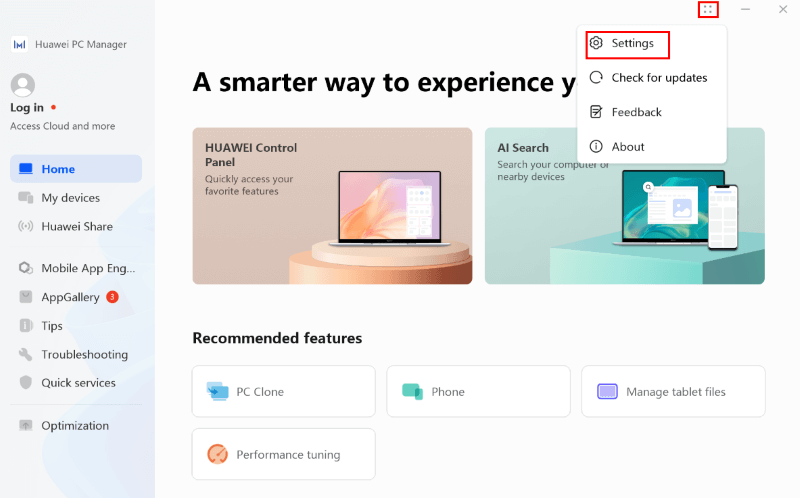
Task: Open the HUAWEI Control Panel card
Action: click(x=332, y=206)
